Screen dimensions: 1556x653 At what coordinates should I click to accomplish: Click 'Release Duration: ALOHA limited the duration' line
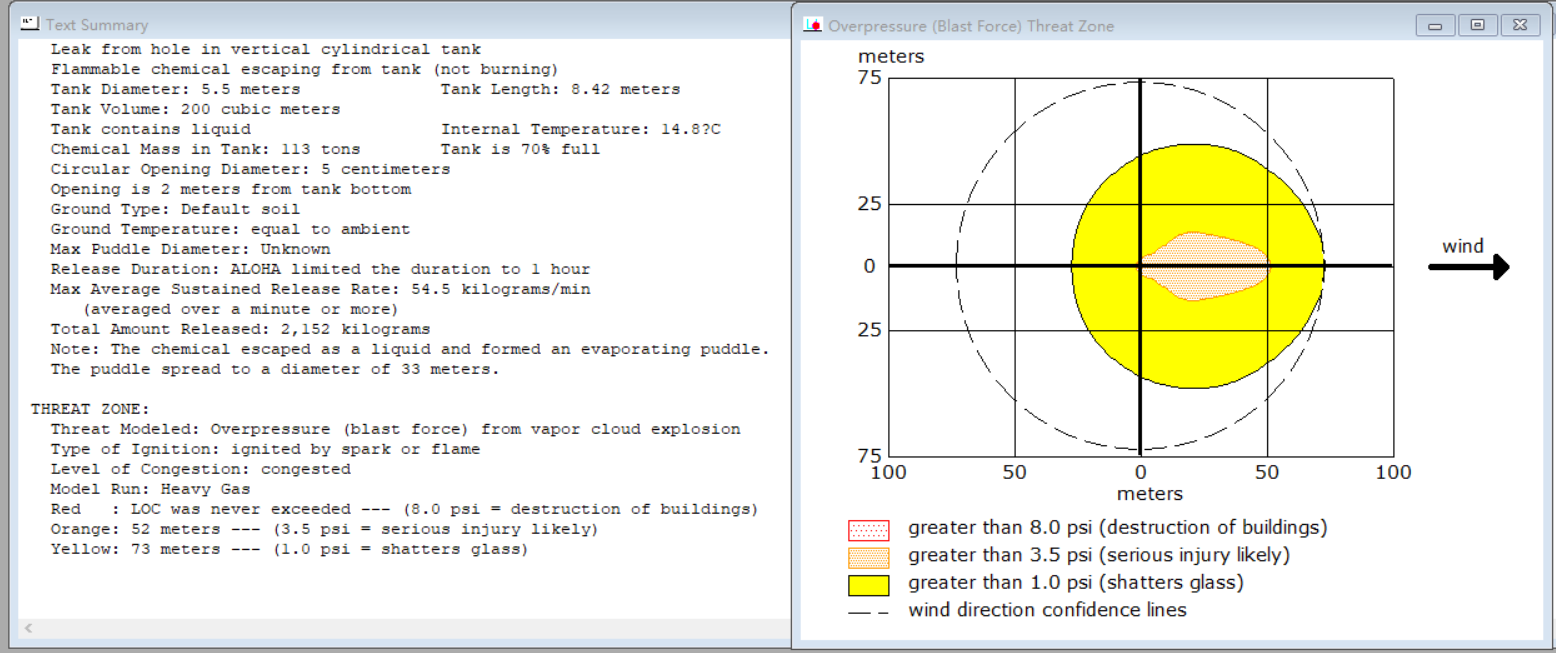tap(320, 269)
